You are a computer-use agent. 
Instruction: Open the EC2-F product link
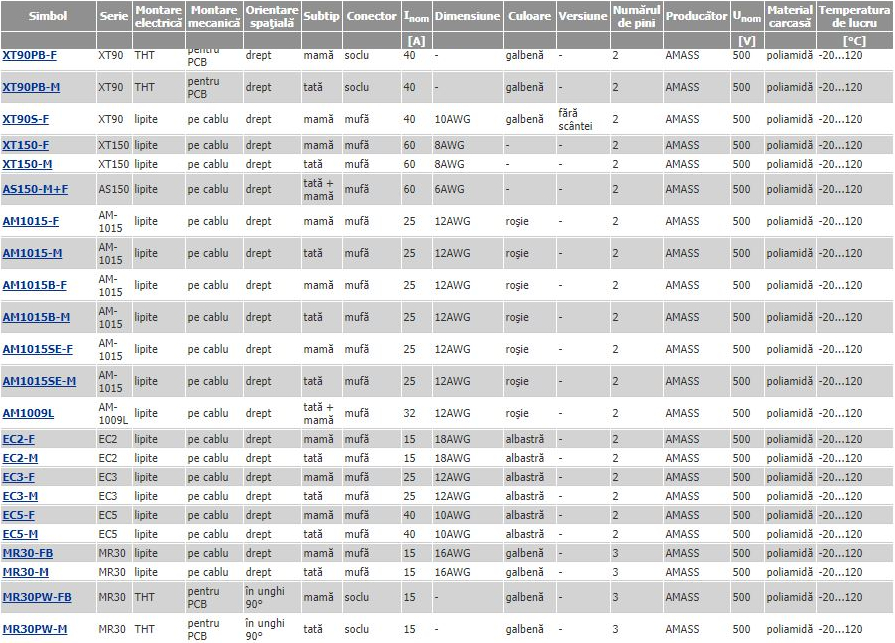click(19, 439)
